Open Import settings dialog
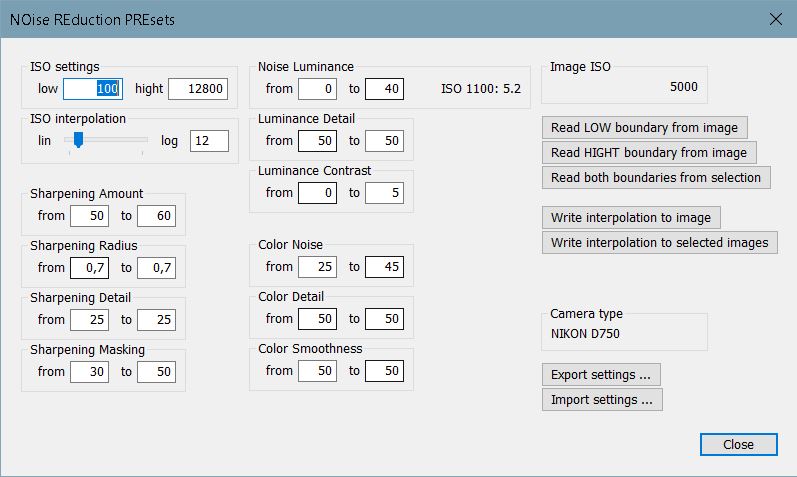 (602, 400)
